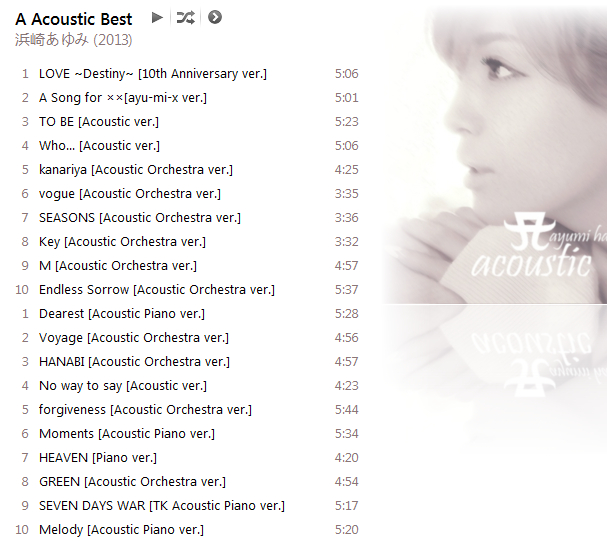This screenshot has width=607, height=541.
Task: Select track SEVEN DAYS WAR TK Acoustic Piano
Action: point(187,505)
